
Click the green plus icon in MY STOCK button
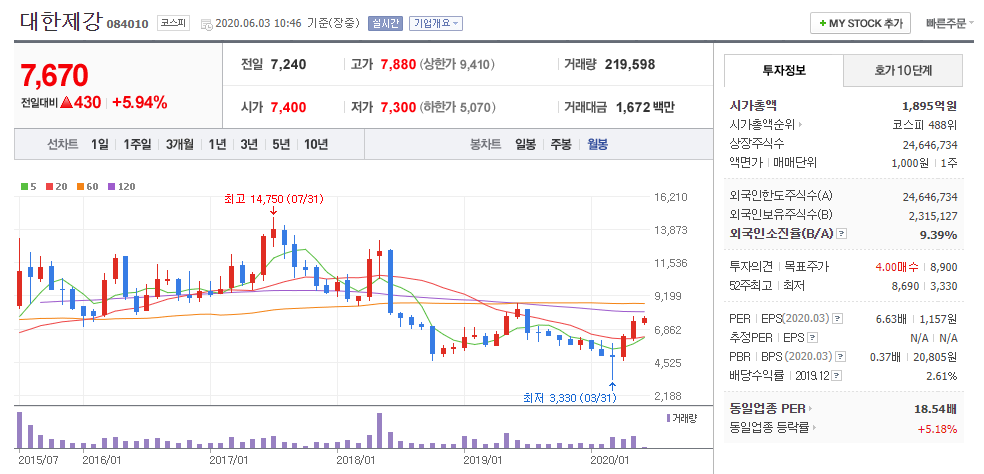pos(822,24)
